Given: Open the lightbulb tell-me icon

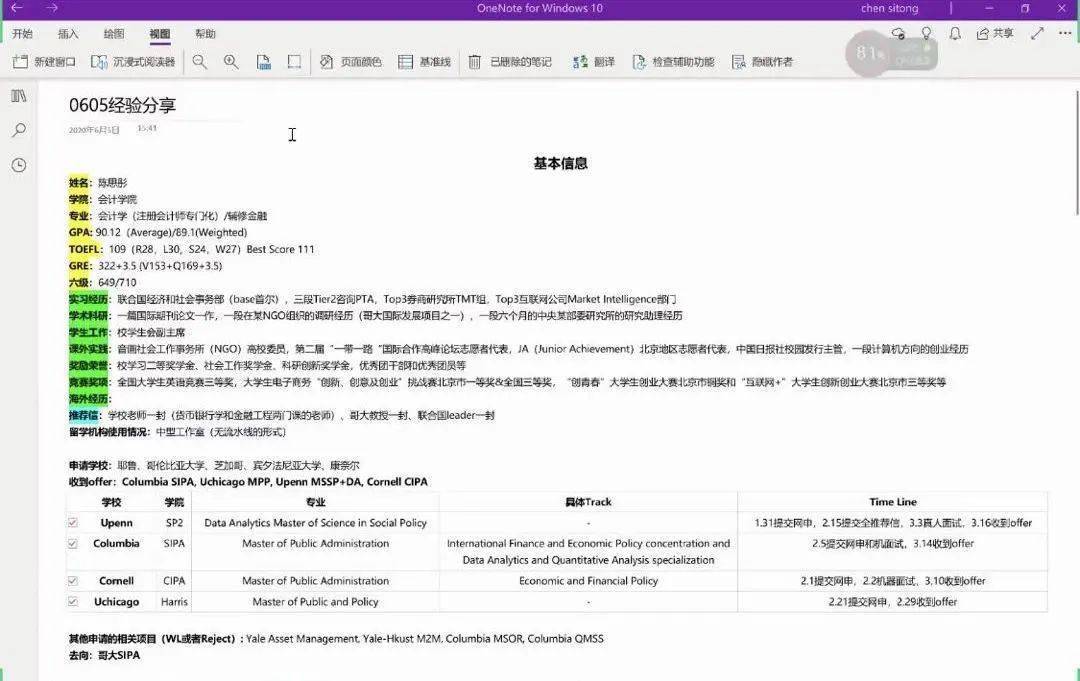Looking at the screenshot, I should pyautogui.click(x=926, y=33).
